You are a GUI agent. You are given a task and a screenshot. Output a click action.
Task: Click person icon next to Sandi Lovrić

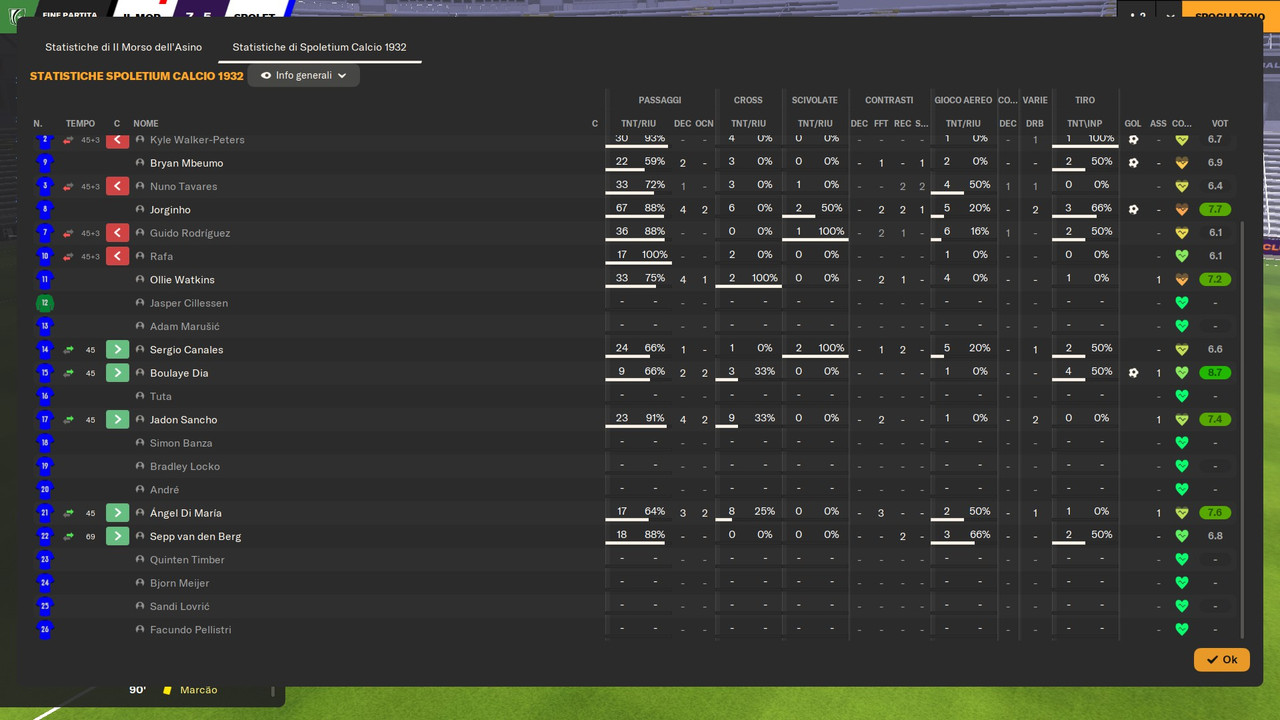pyautogui.click(x=140, y=606)
